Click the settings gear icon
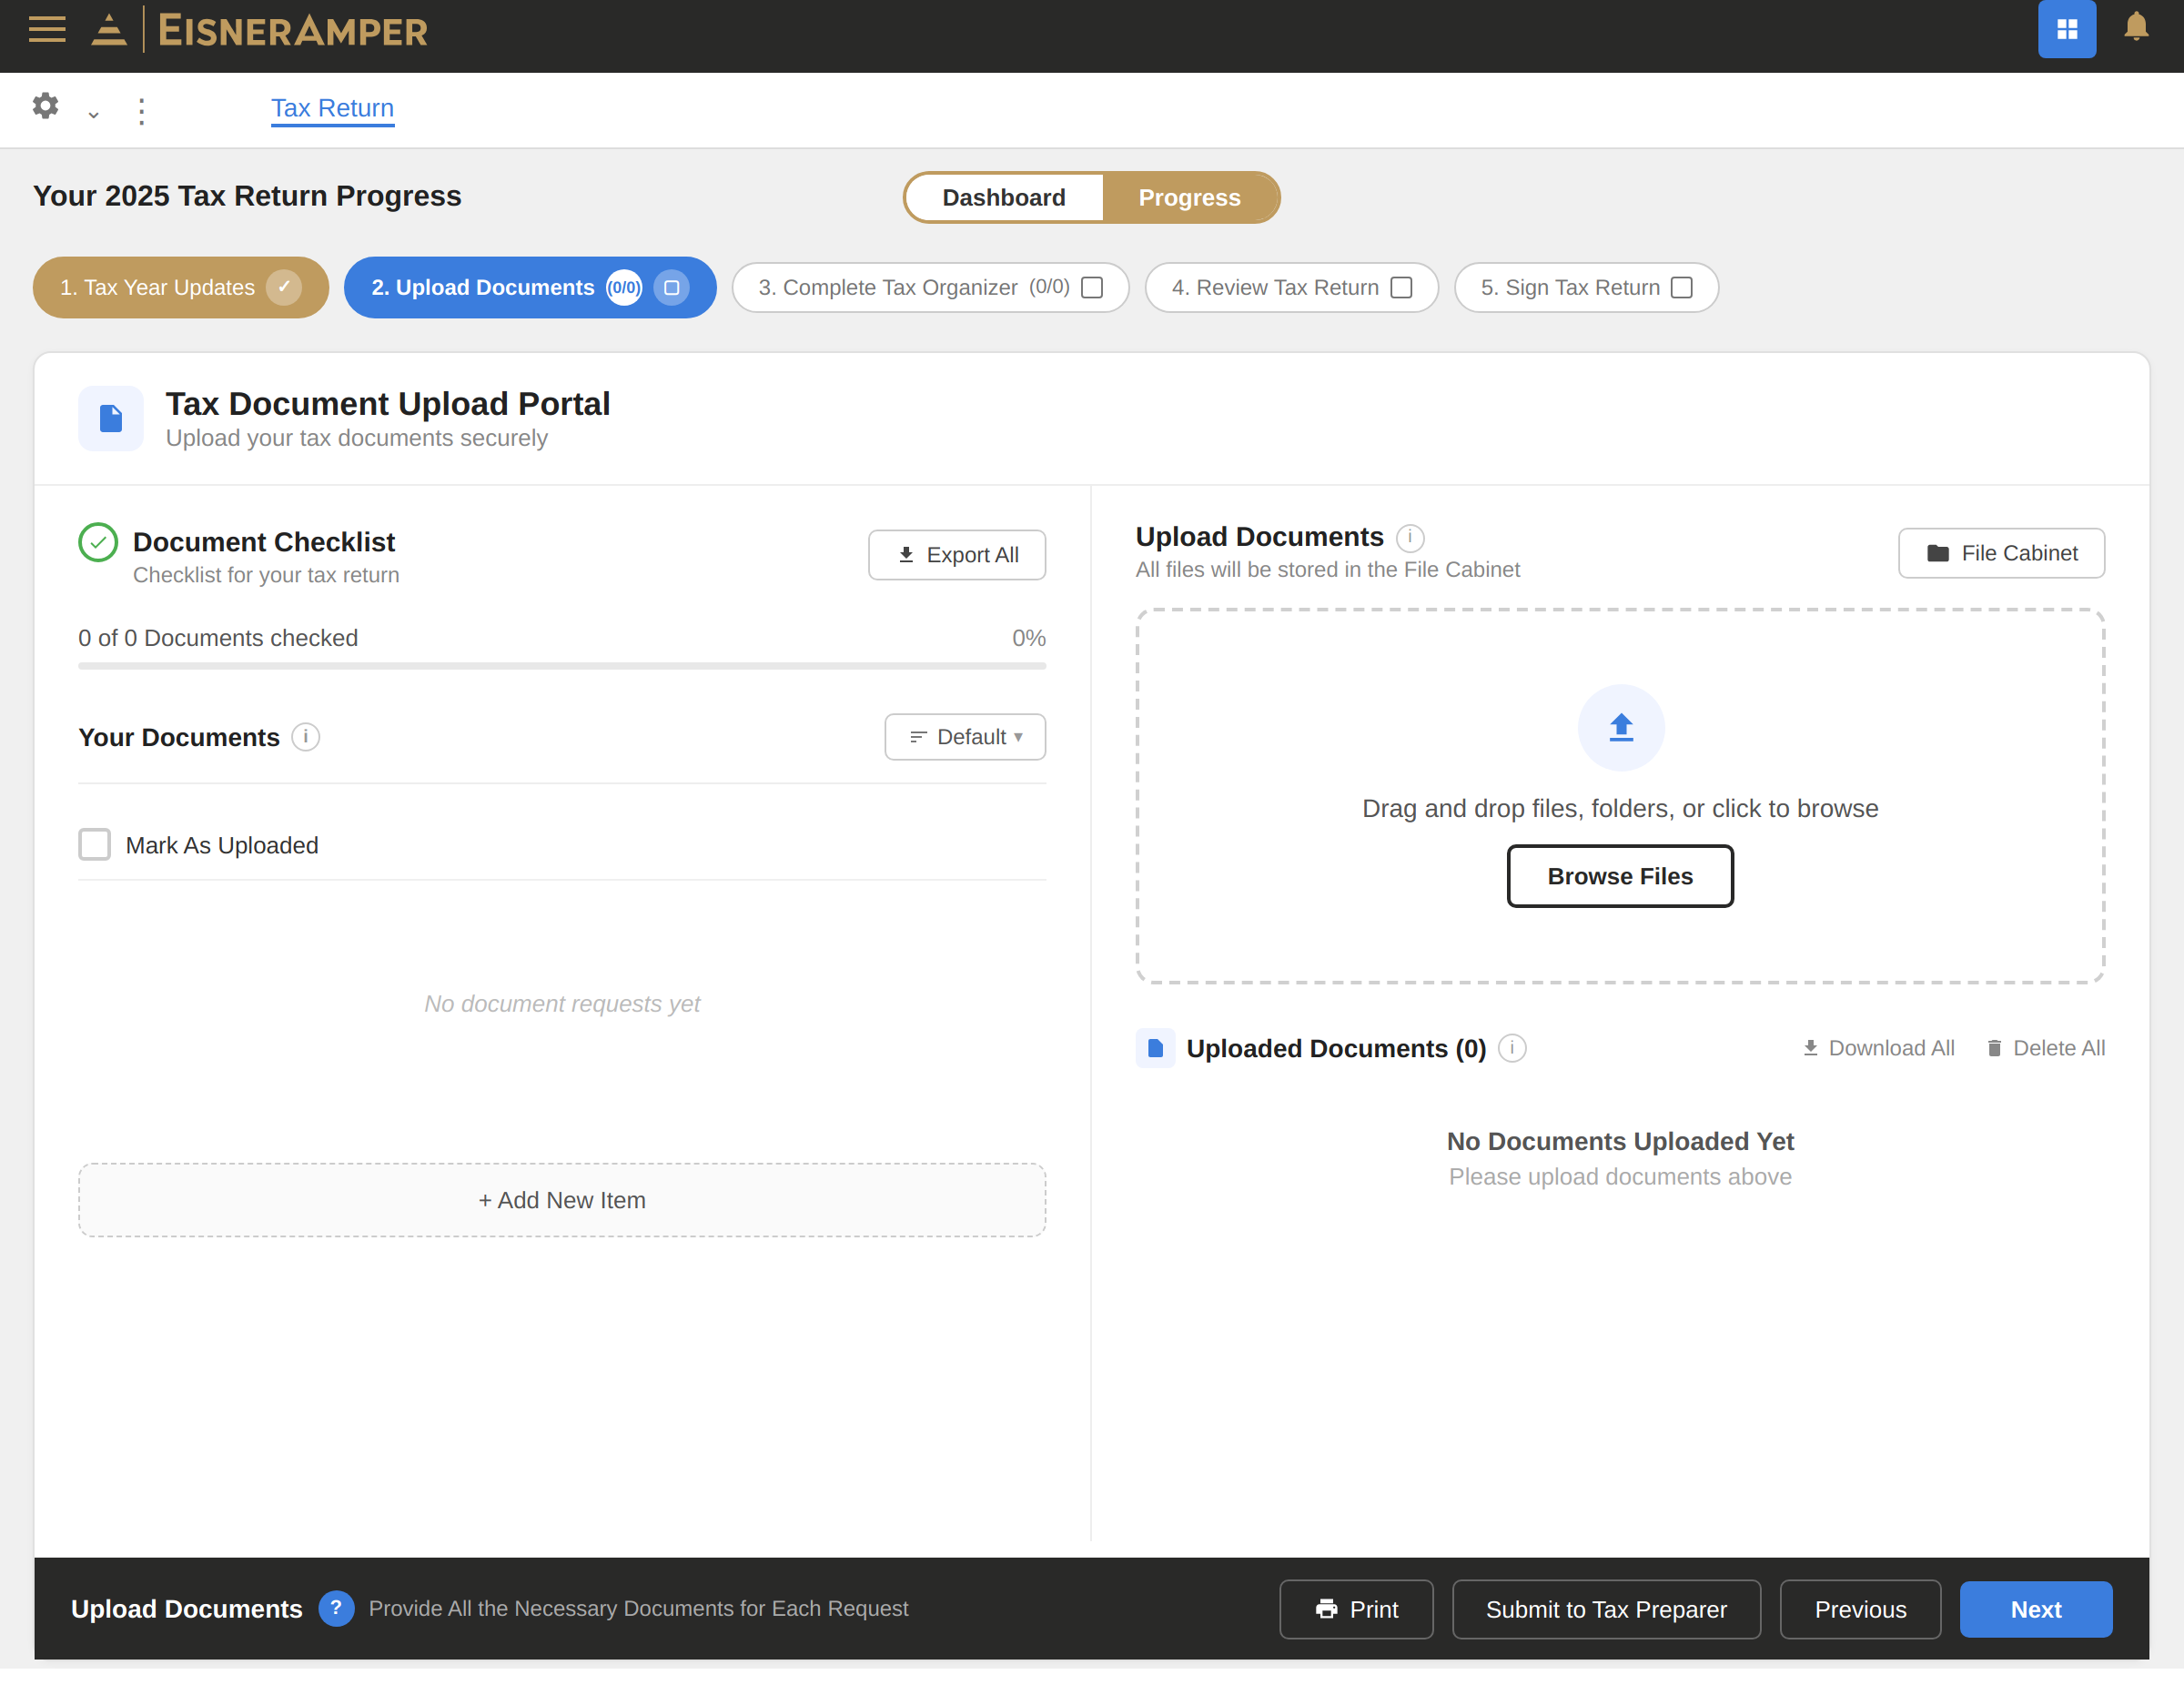 pos(45,106)
